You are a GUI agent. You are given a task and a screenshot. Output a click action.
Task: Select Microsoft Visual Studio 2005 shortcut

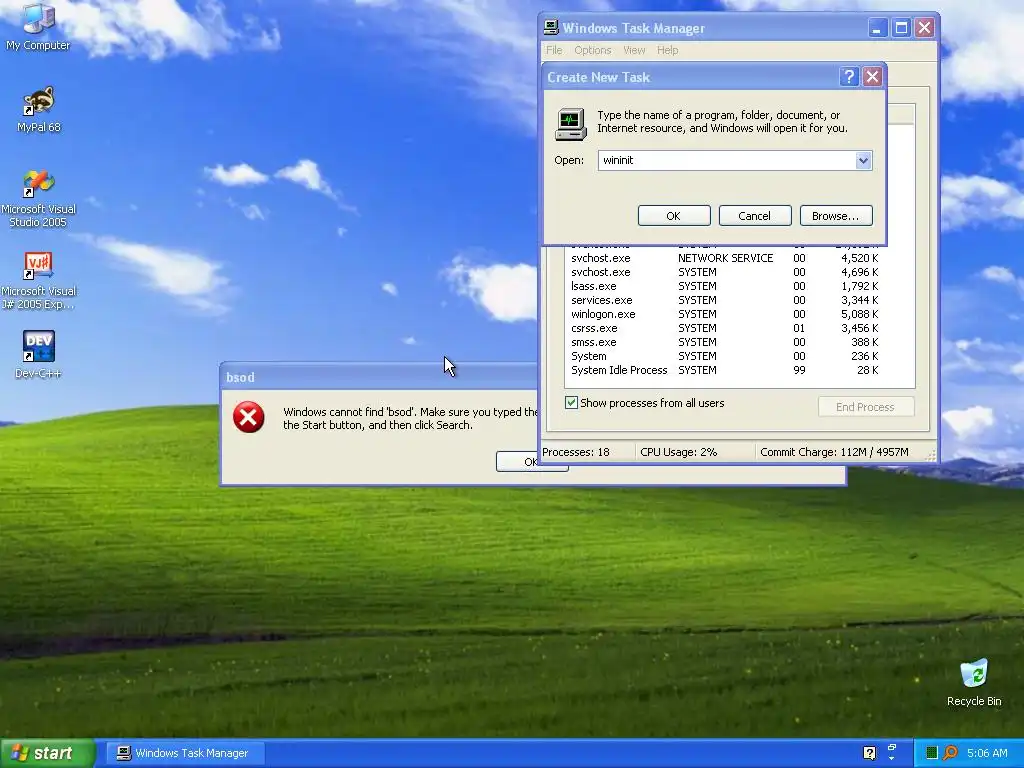tap(38, 199)
